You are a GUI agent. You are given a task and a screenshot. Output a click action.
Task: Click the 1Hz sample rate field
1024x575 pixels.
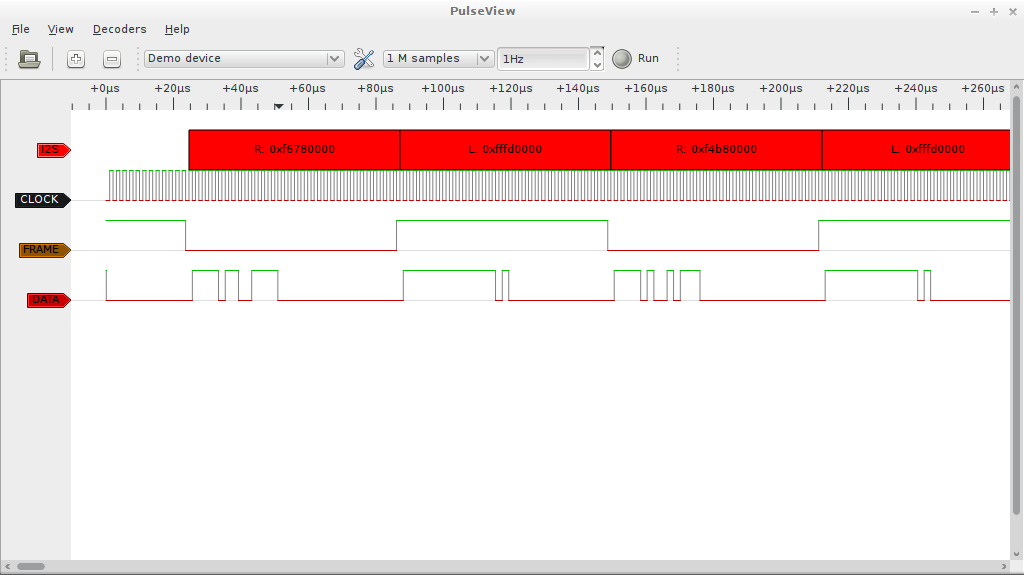[x=543, y=59]
